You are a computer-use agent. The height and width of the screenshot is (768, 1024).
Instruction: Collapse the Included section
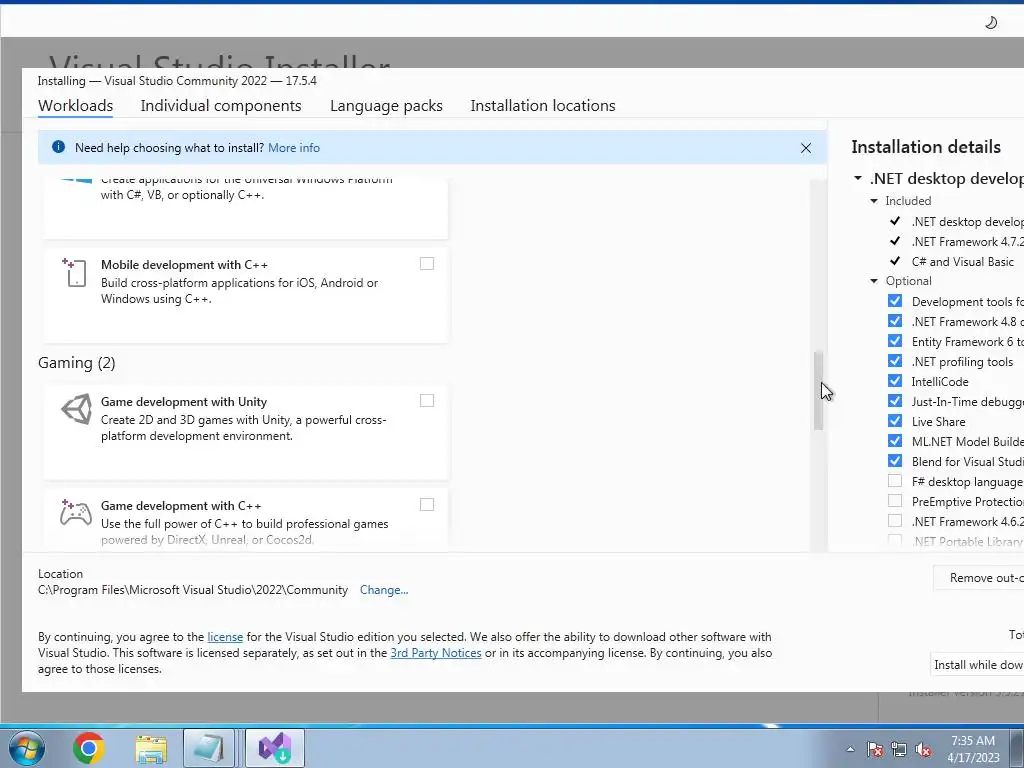[x=874, y=201]
